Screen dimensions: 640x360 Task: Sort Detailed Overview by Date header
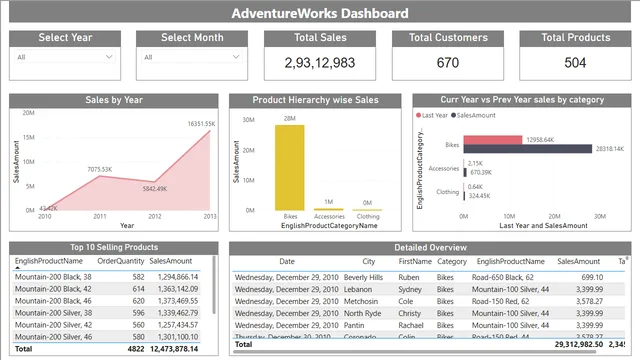[x=287, y=261]
